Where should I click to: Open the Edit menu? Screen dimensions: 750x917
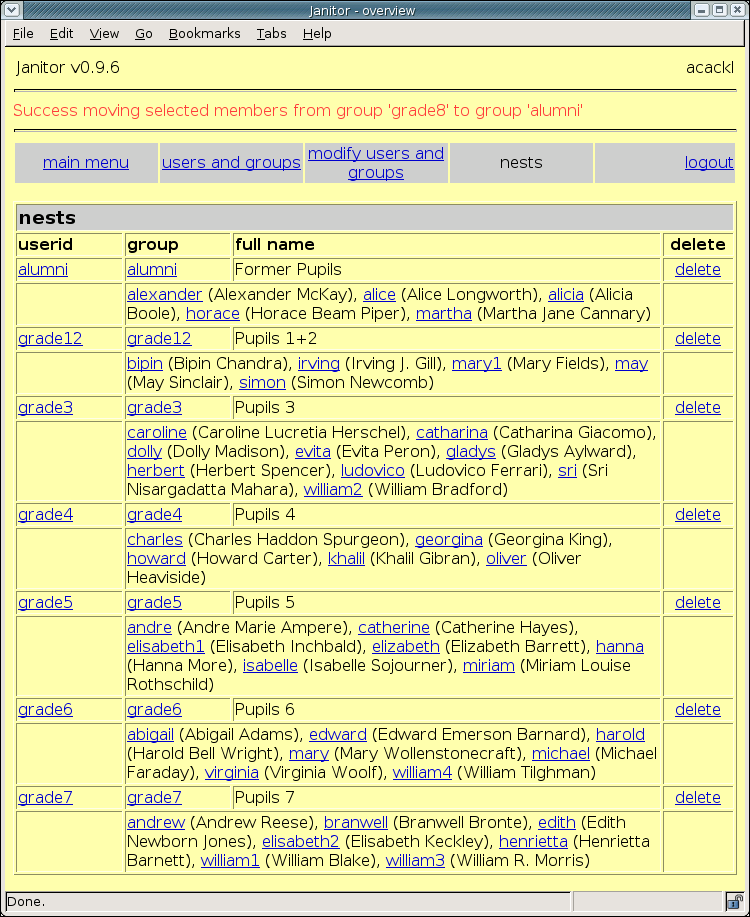[61, 34]
